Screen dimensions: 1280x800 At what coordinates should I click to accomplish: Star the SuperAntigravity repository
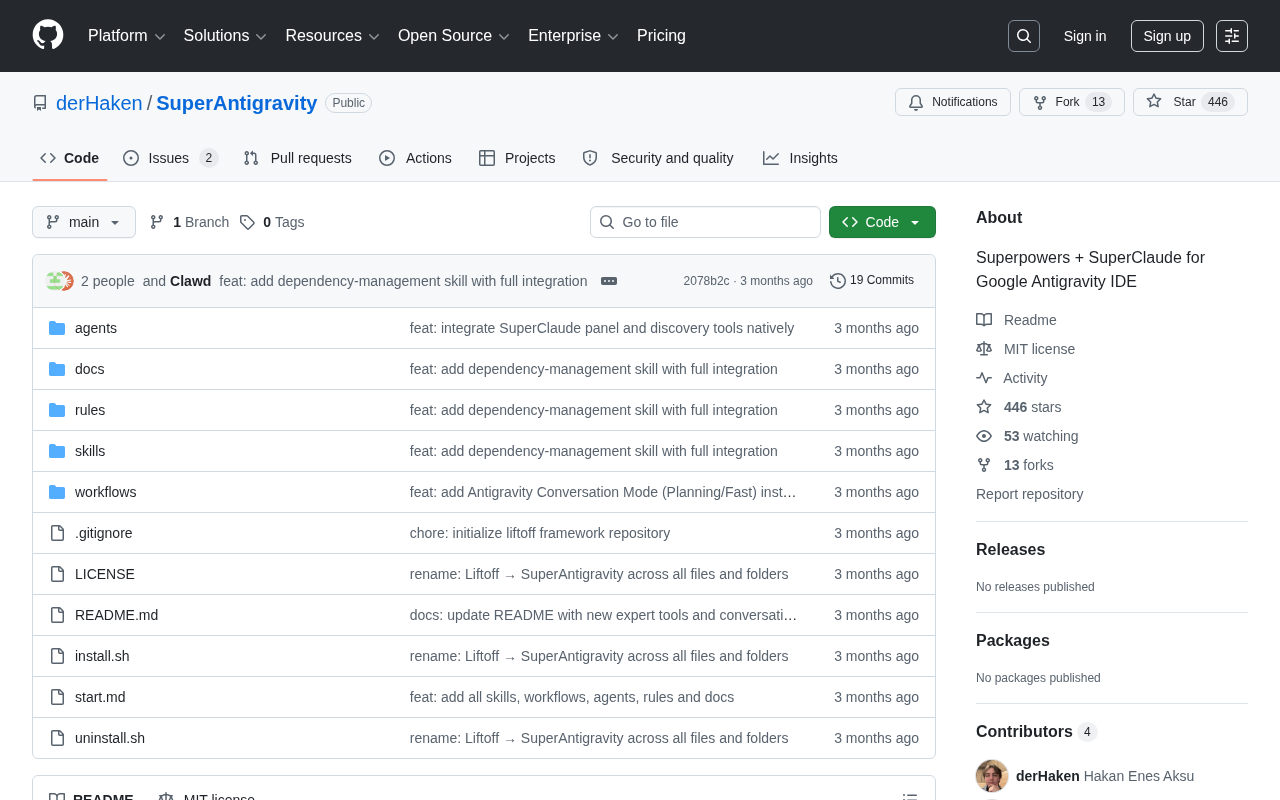(1190, 102)
